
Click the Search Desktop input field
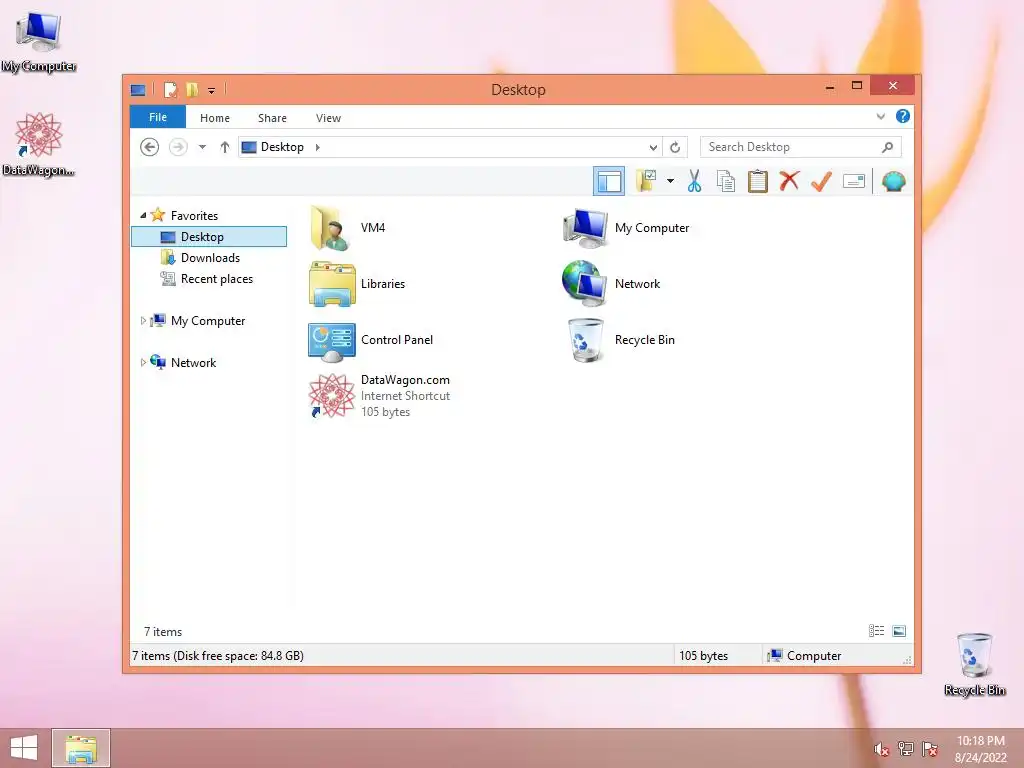point(801,147)
